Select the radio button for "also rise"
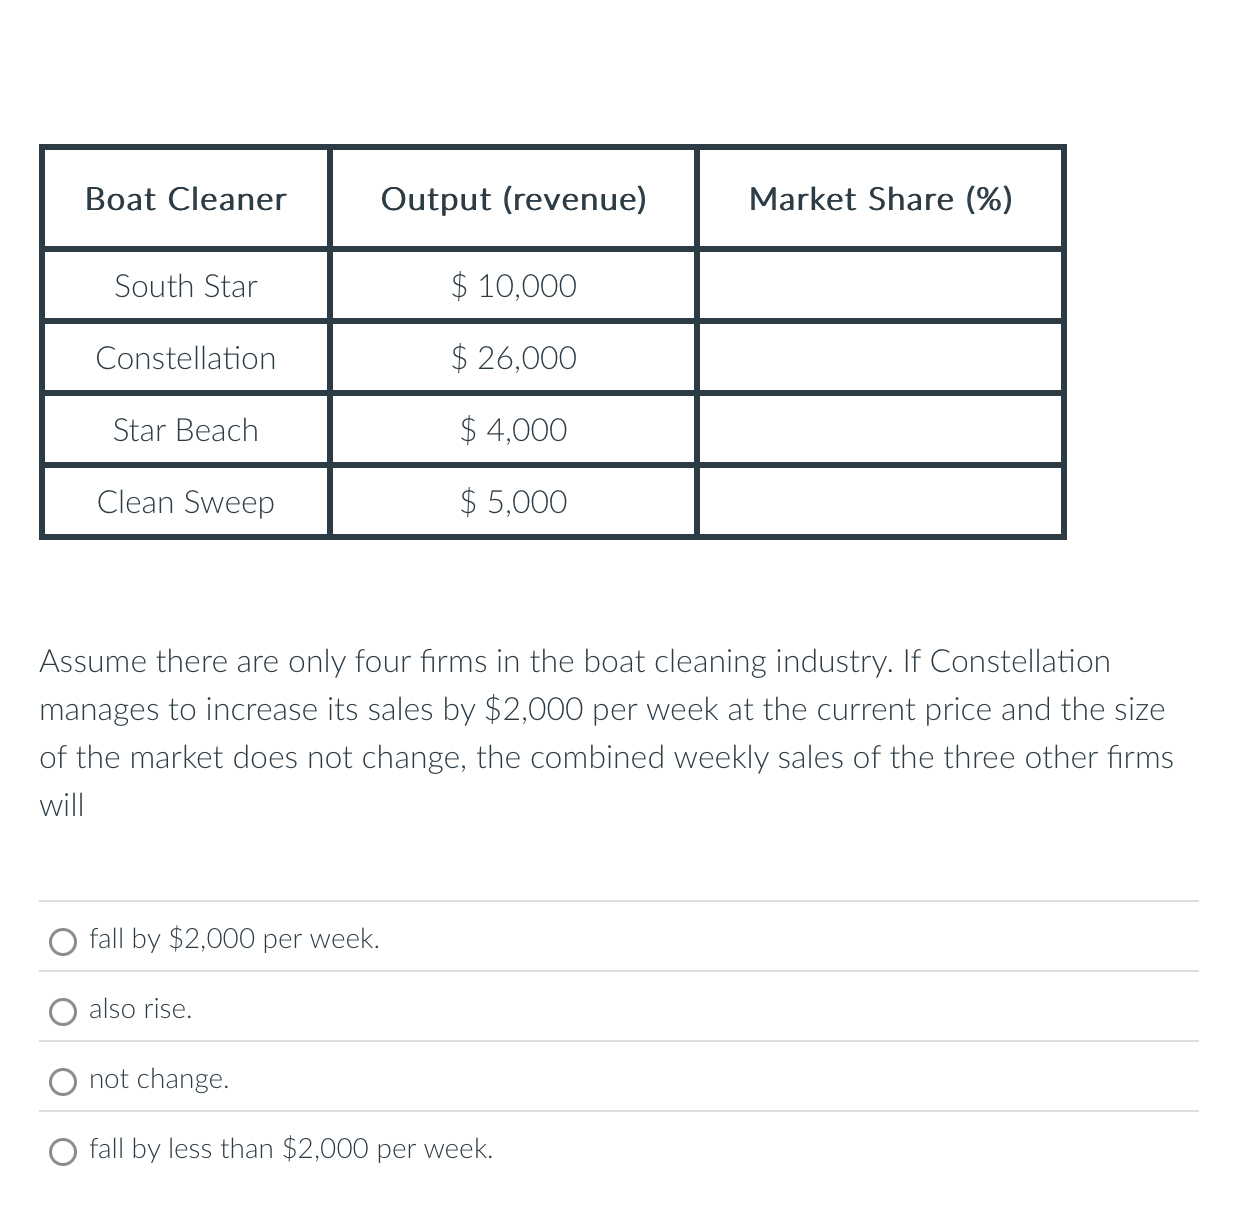1233x1212 pixels. pyautogui.click(x=63, y=1011)
